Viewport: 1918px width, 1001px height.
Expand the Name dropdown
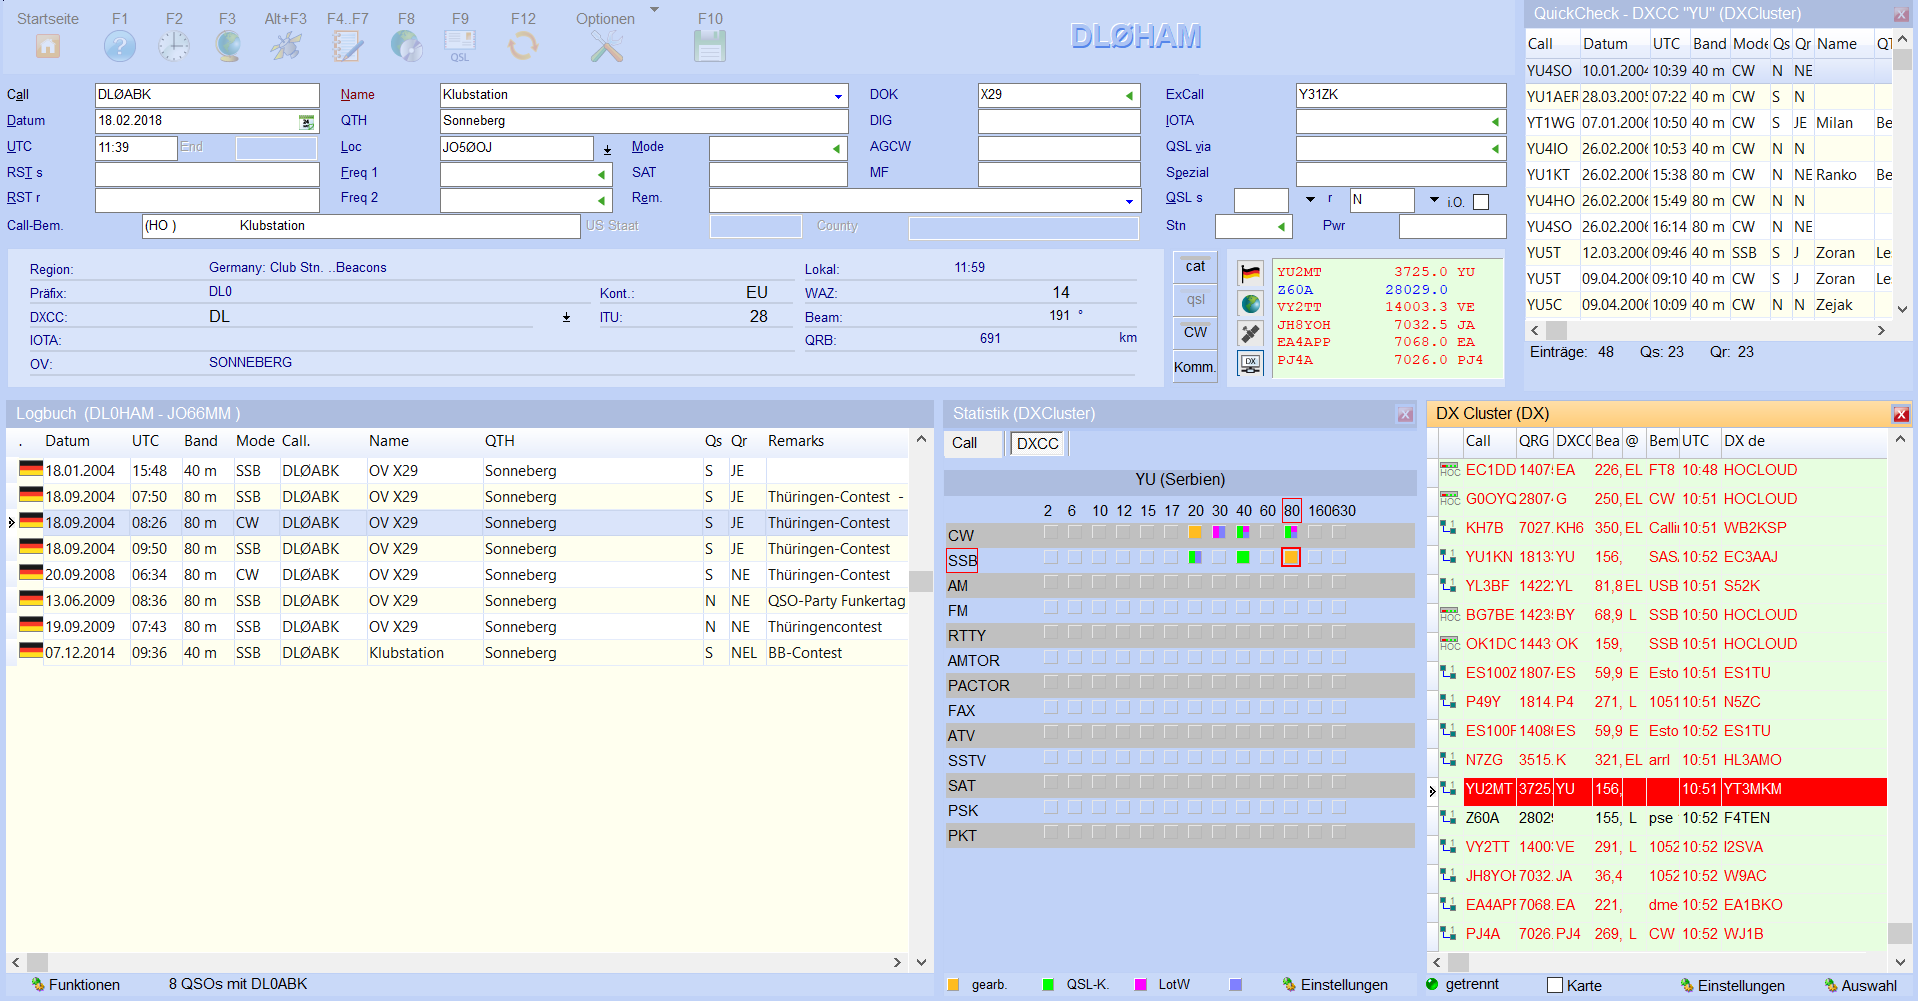pyautogui.click(x=838, y=96)
